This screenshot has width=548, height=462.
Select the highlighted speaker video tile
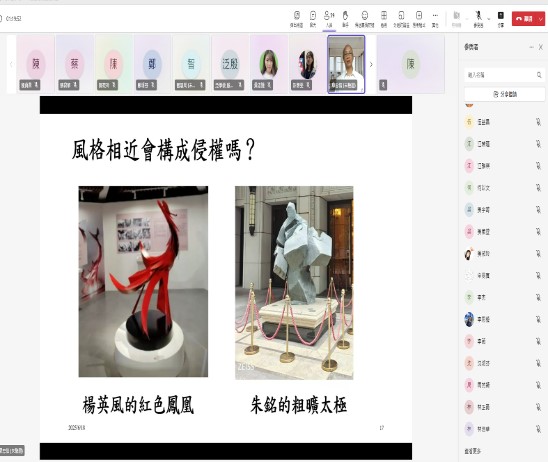tap(346, 64)
